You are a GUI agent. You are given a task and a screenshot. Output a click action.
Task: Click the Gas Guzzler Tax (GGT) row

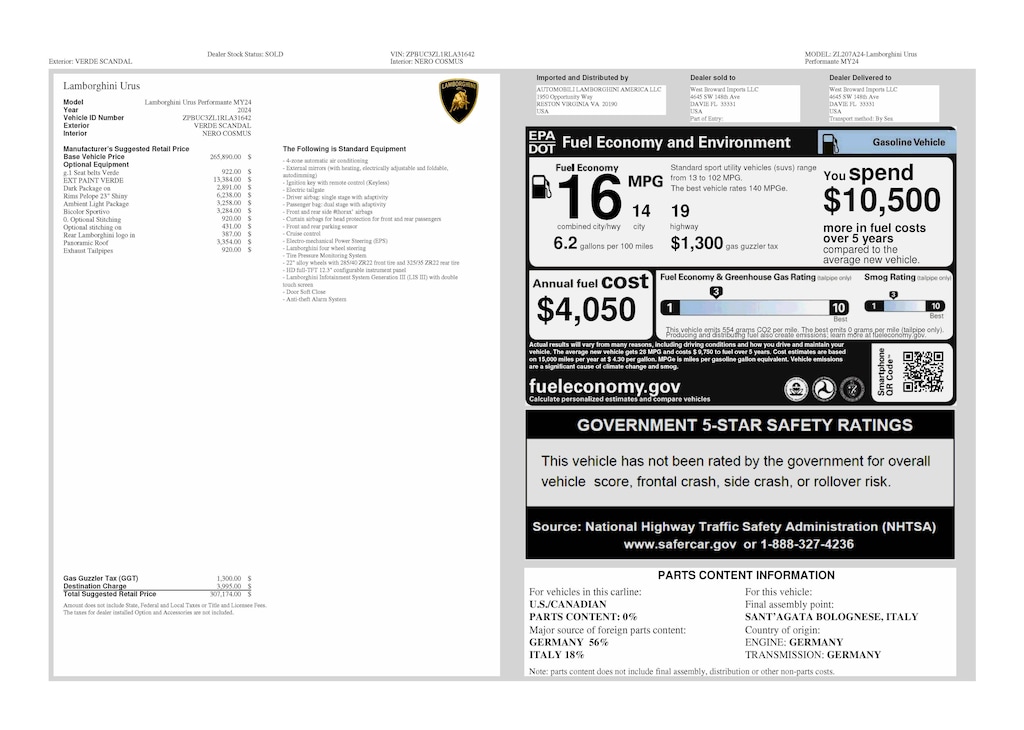pos(157,579)
